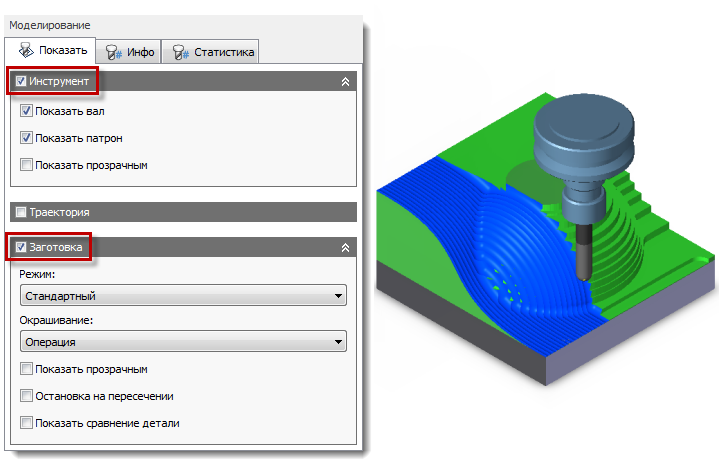
Task: Enable the Траектория checkbox
Action: 21,212
